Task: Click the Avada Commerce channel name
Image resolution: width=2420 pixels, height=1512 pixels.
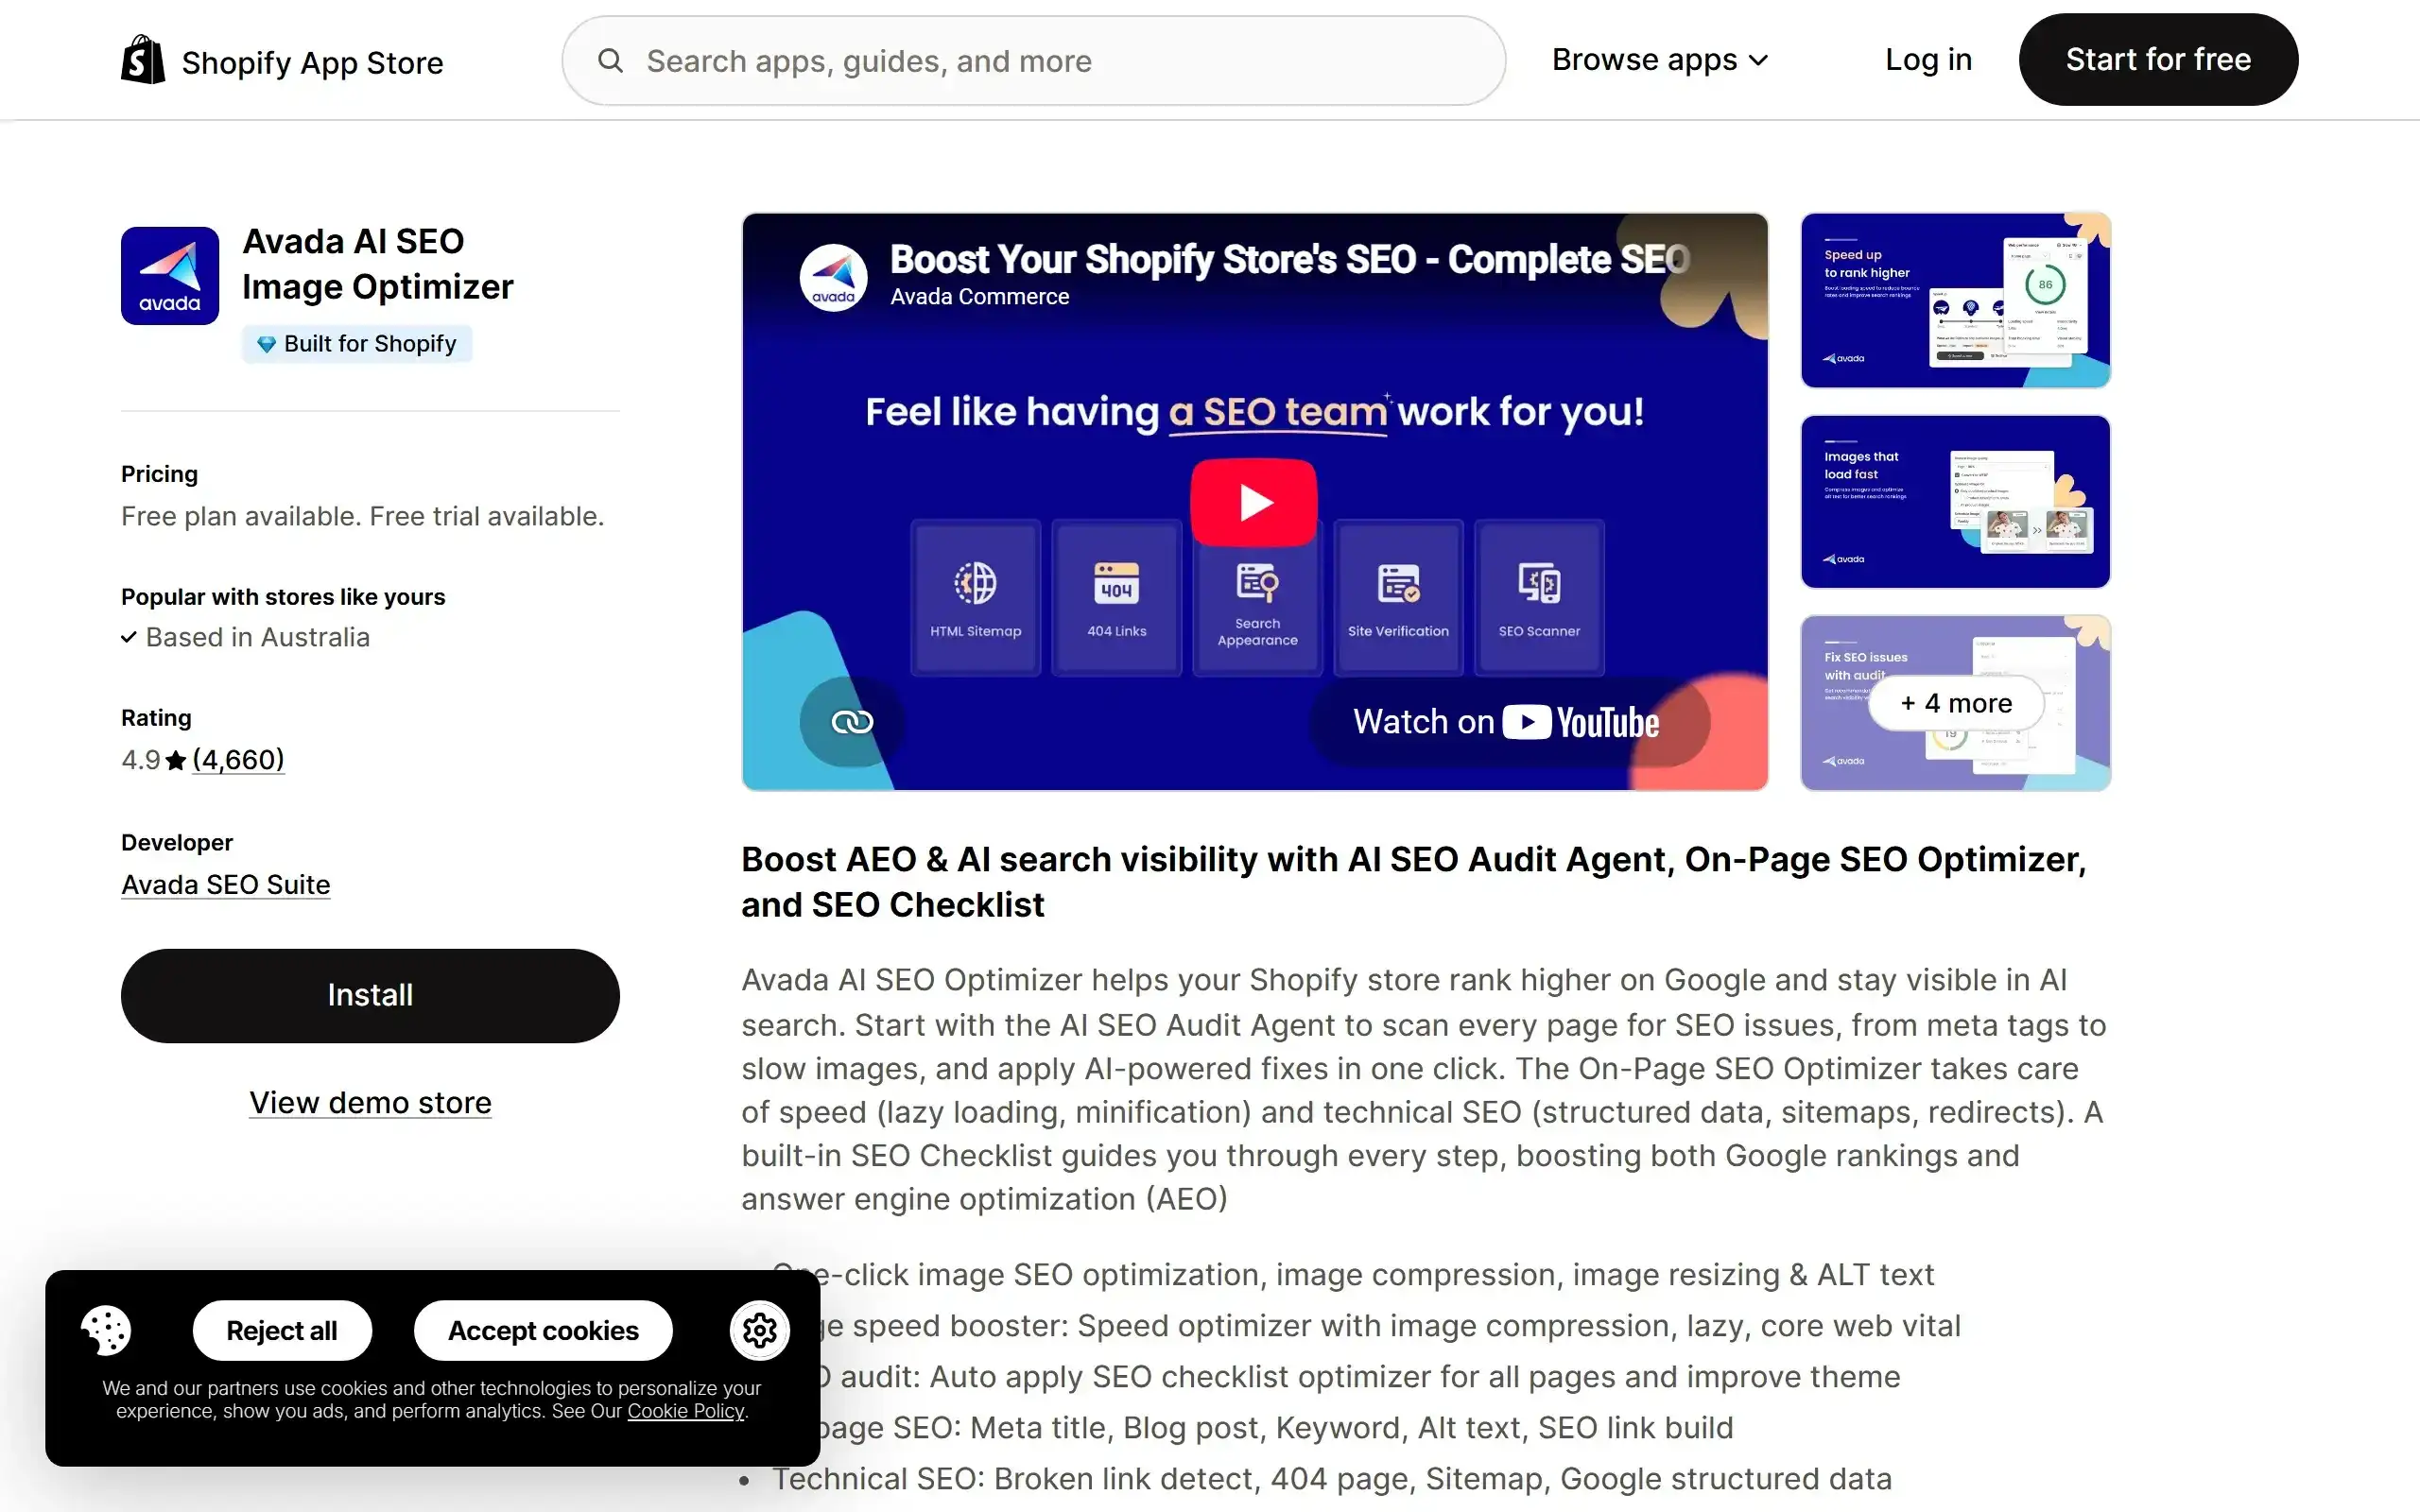Action: [x=980, y=297]
